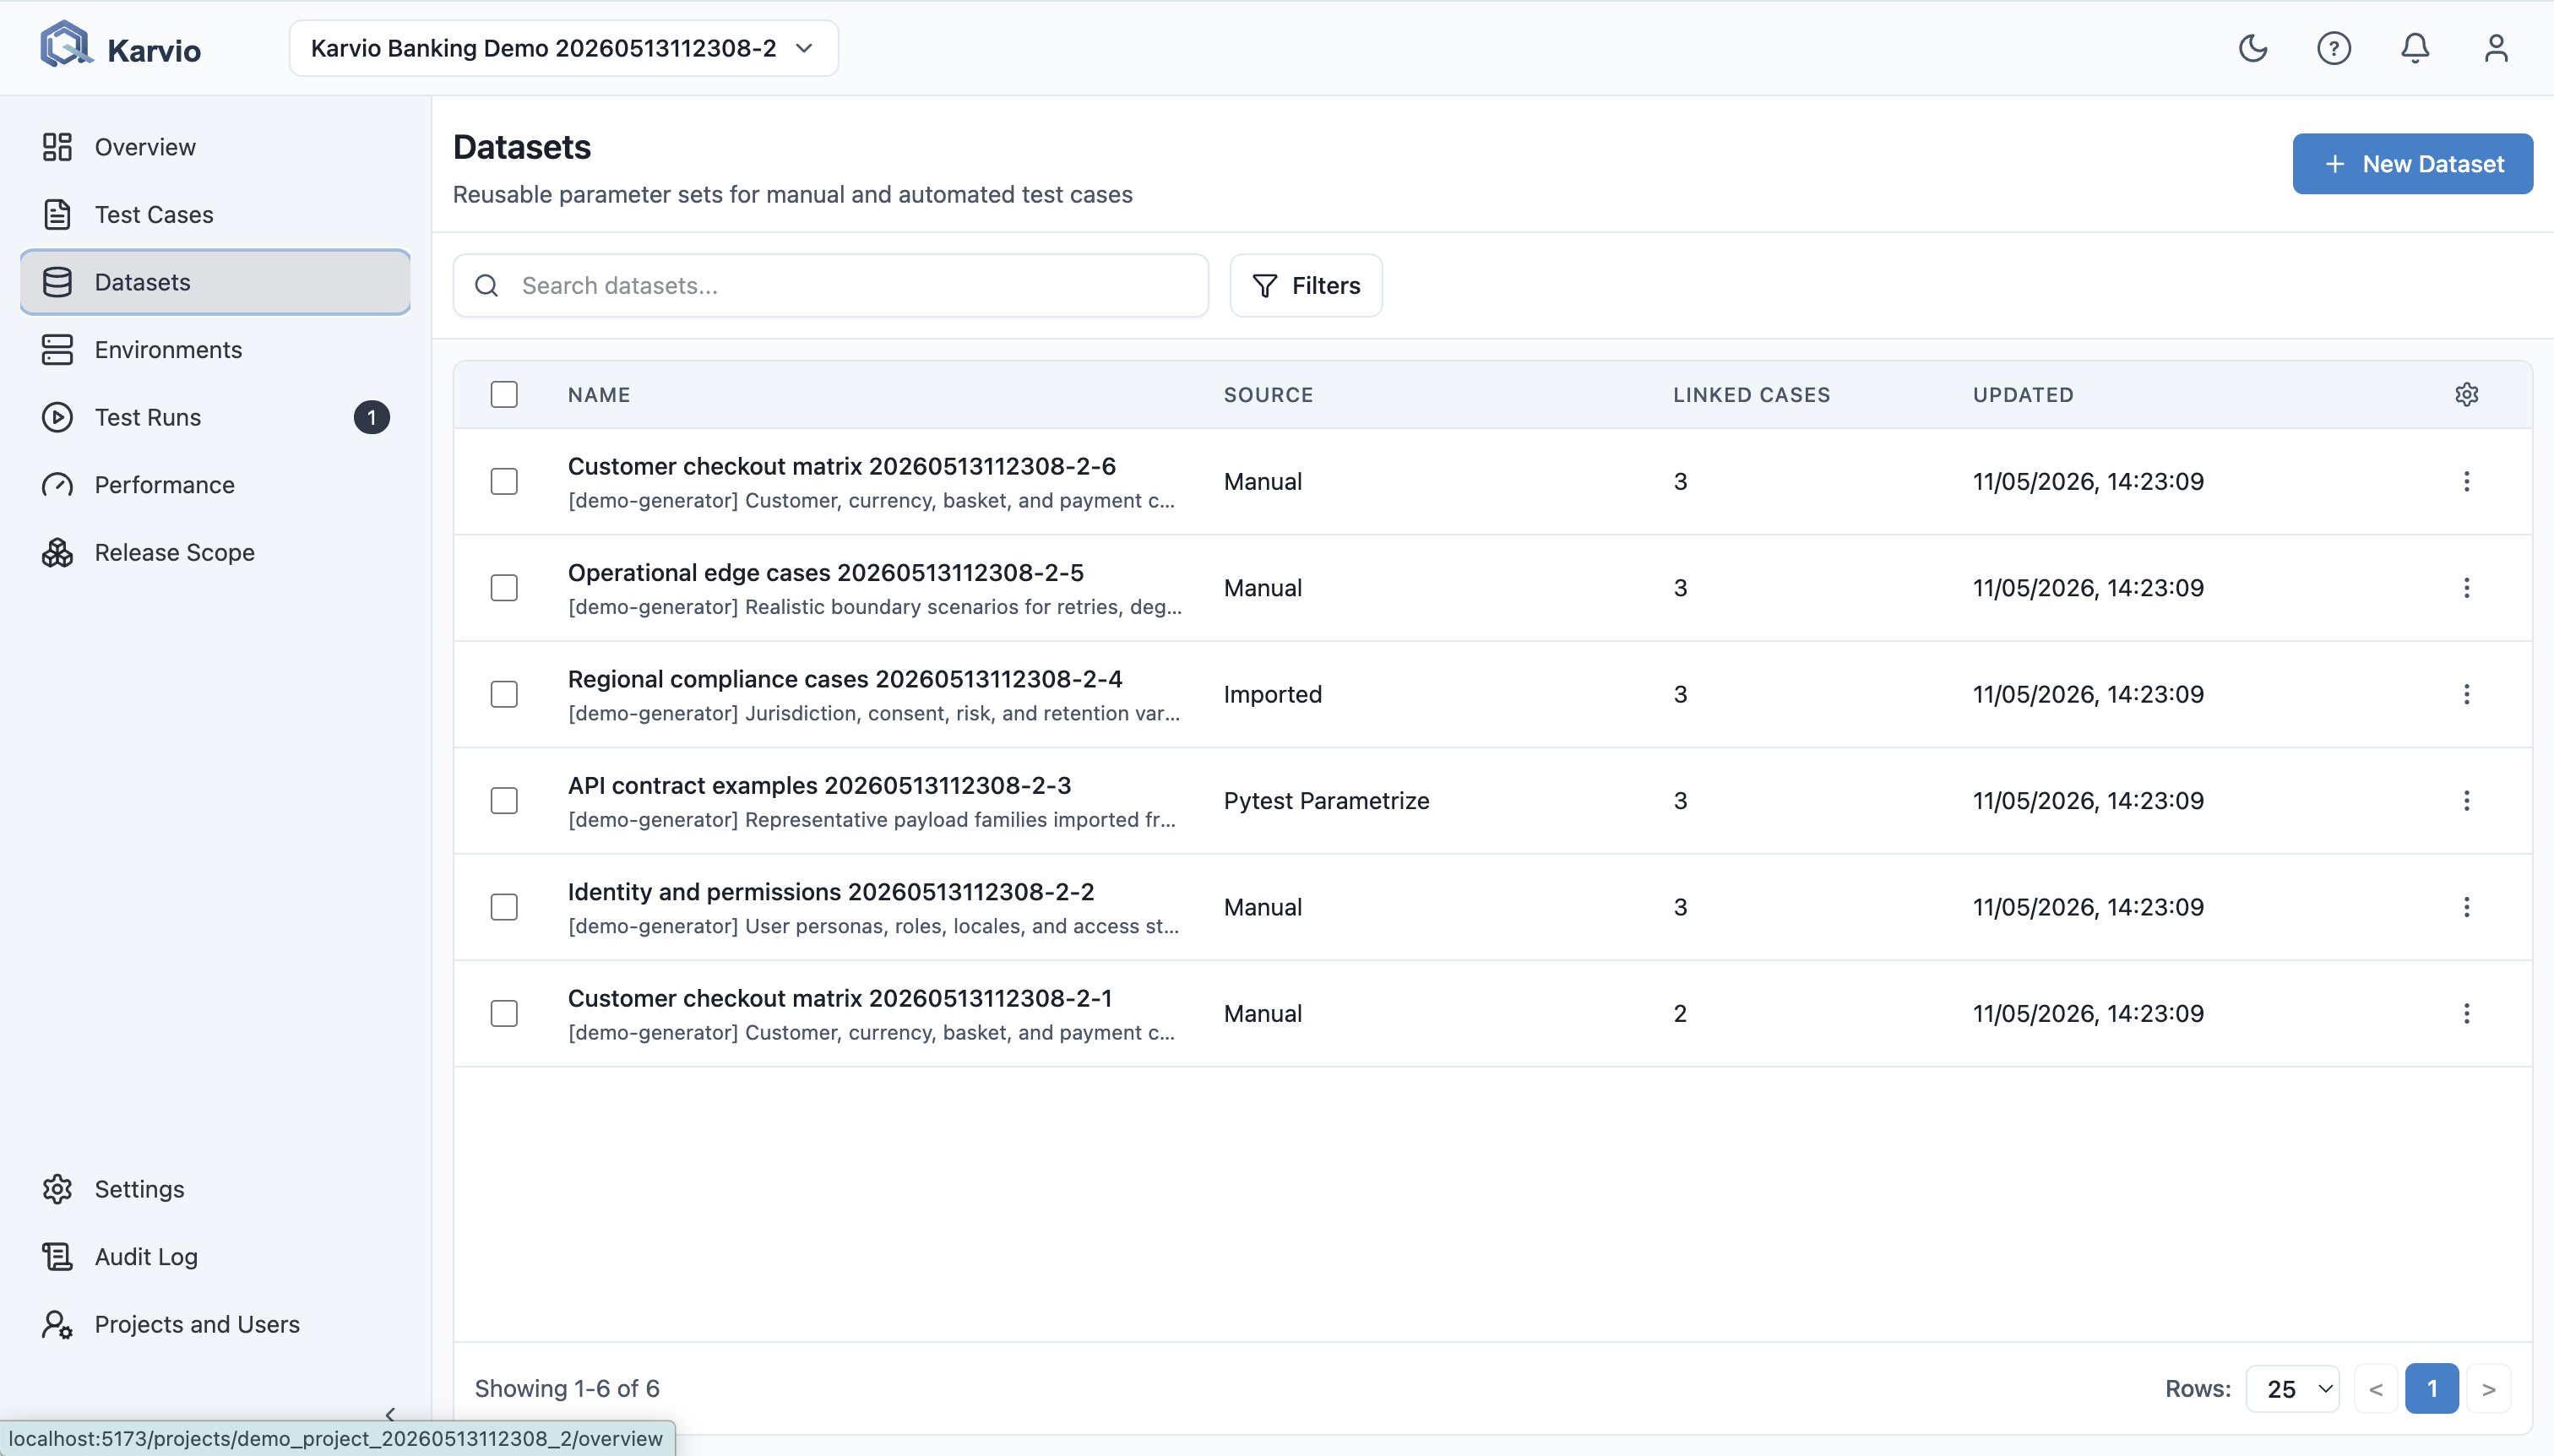Go to previous page arrow

(2376, 1388)
